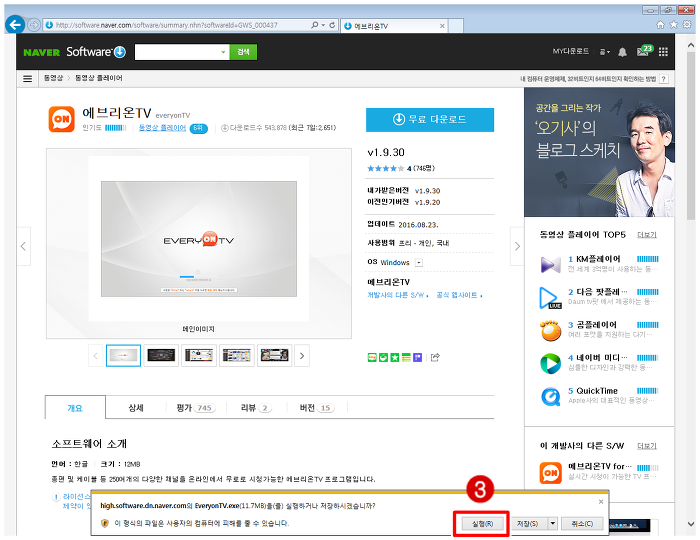Click 더보기 next to 이 개발사의 다른 S/W
700x540 pixels.
647,446
